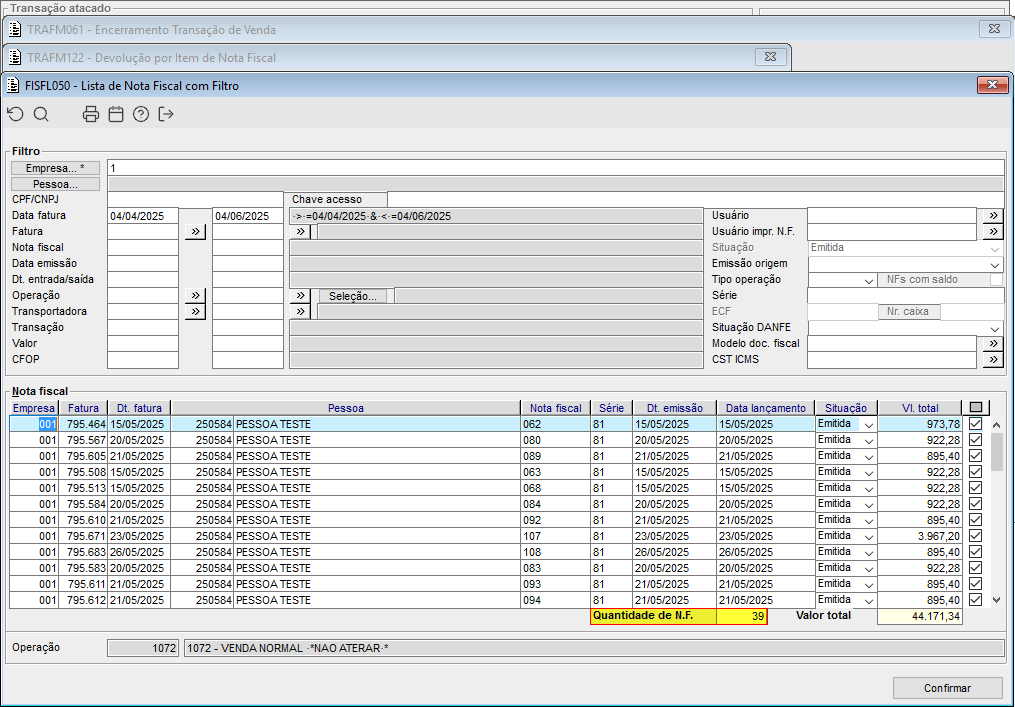Toggle the NFs com saldo checkbox
This screenshot has height=707, width=1015.
coord(996,280)
